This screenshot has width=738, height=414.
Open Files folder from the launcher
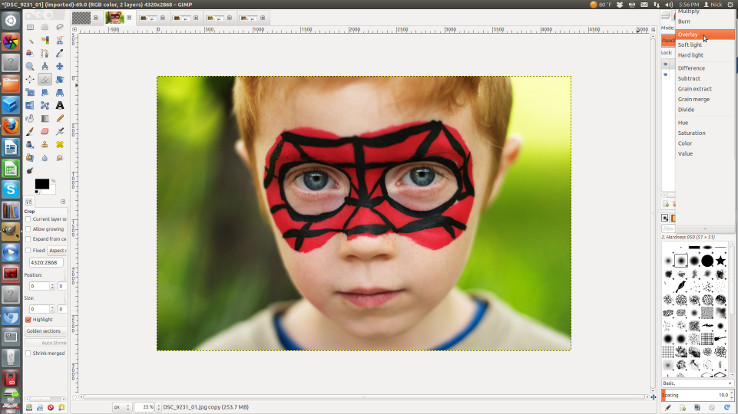[10, 84]
